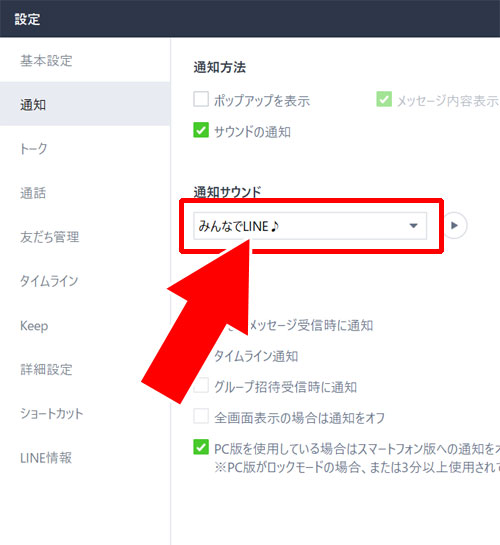Toggle グループ招待受信時に通知 checkbox
The height and width of the screenshot is (545, 500).
click(201, 385)
